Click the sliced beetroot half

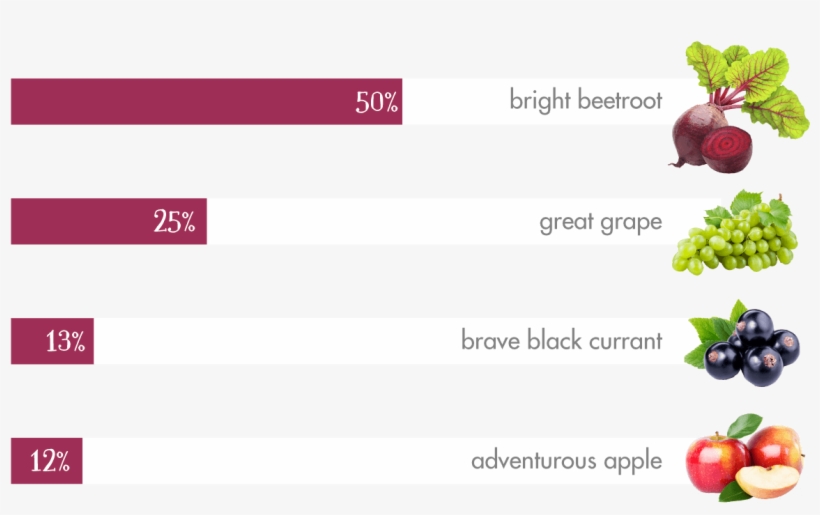[x=726, y=149]
